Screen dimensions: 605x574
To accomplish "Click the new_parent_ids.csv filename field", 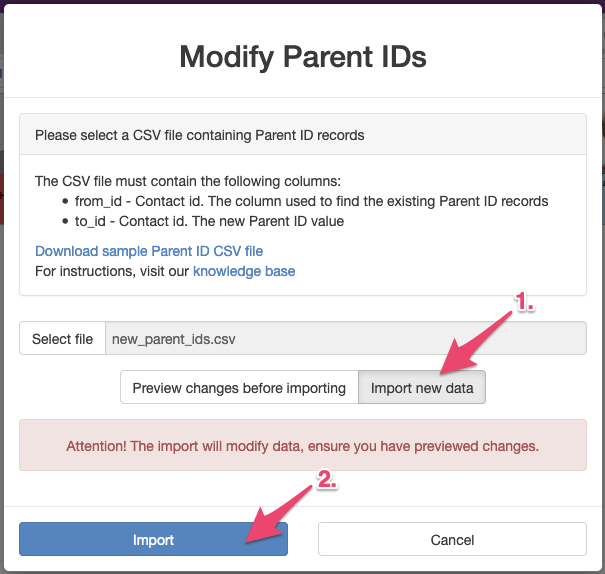I will pos(346,338).
